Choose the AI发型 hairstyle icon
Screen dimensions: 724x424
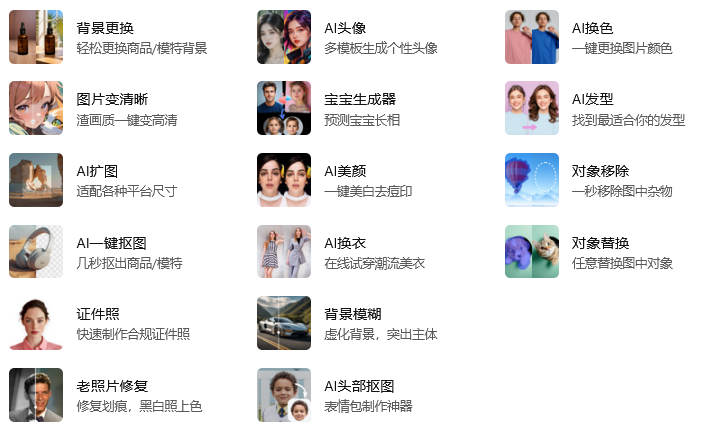click(532, 108)
